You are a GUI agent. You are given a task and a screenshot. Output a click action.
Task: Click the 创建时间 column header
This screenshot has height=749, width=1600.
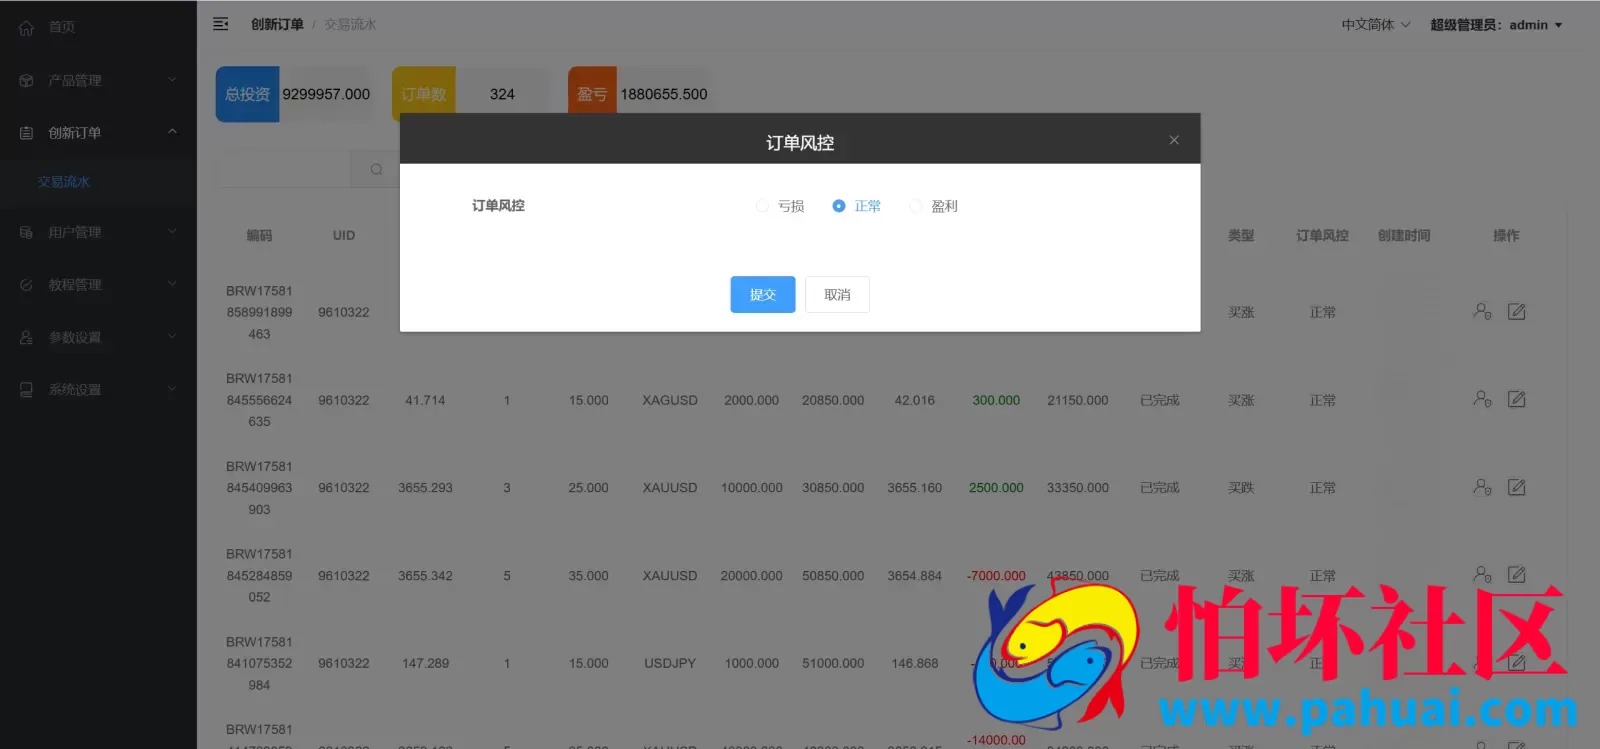(1404, 235)
